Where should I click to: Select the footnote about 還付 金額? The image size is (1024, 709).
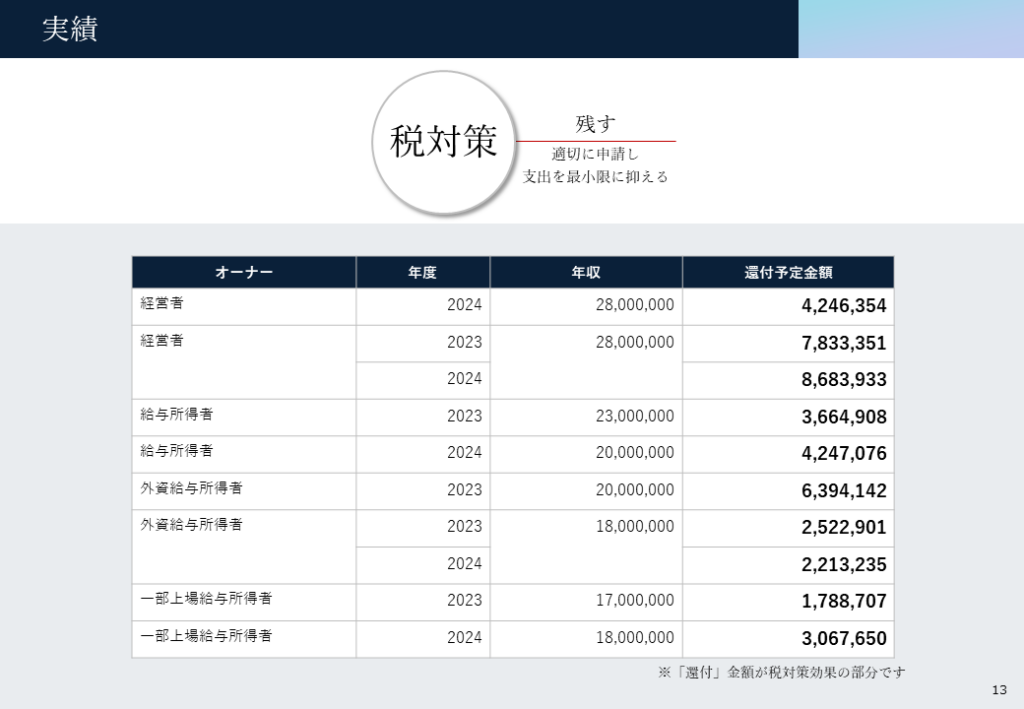tap(782, 672)
